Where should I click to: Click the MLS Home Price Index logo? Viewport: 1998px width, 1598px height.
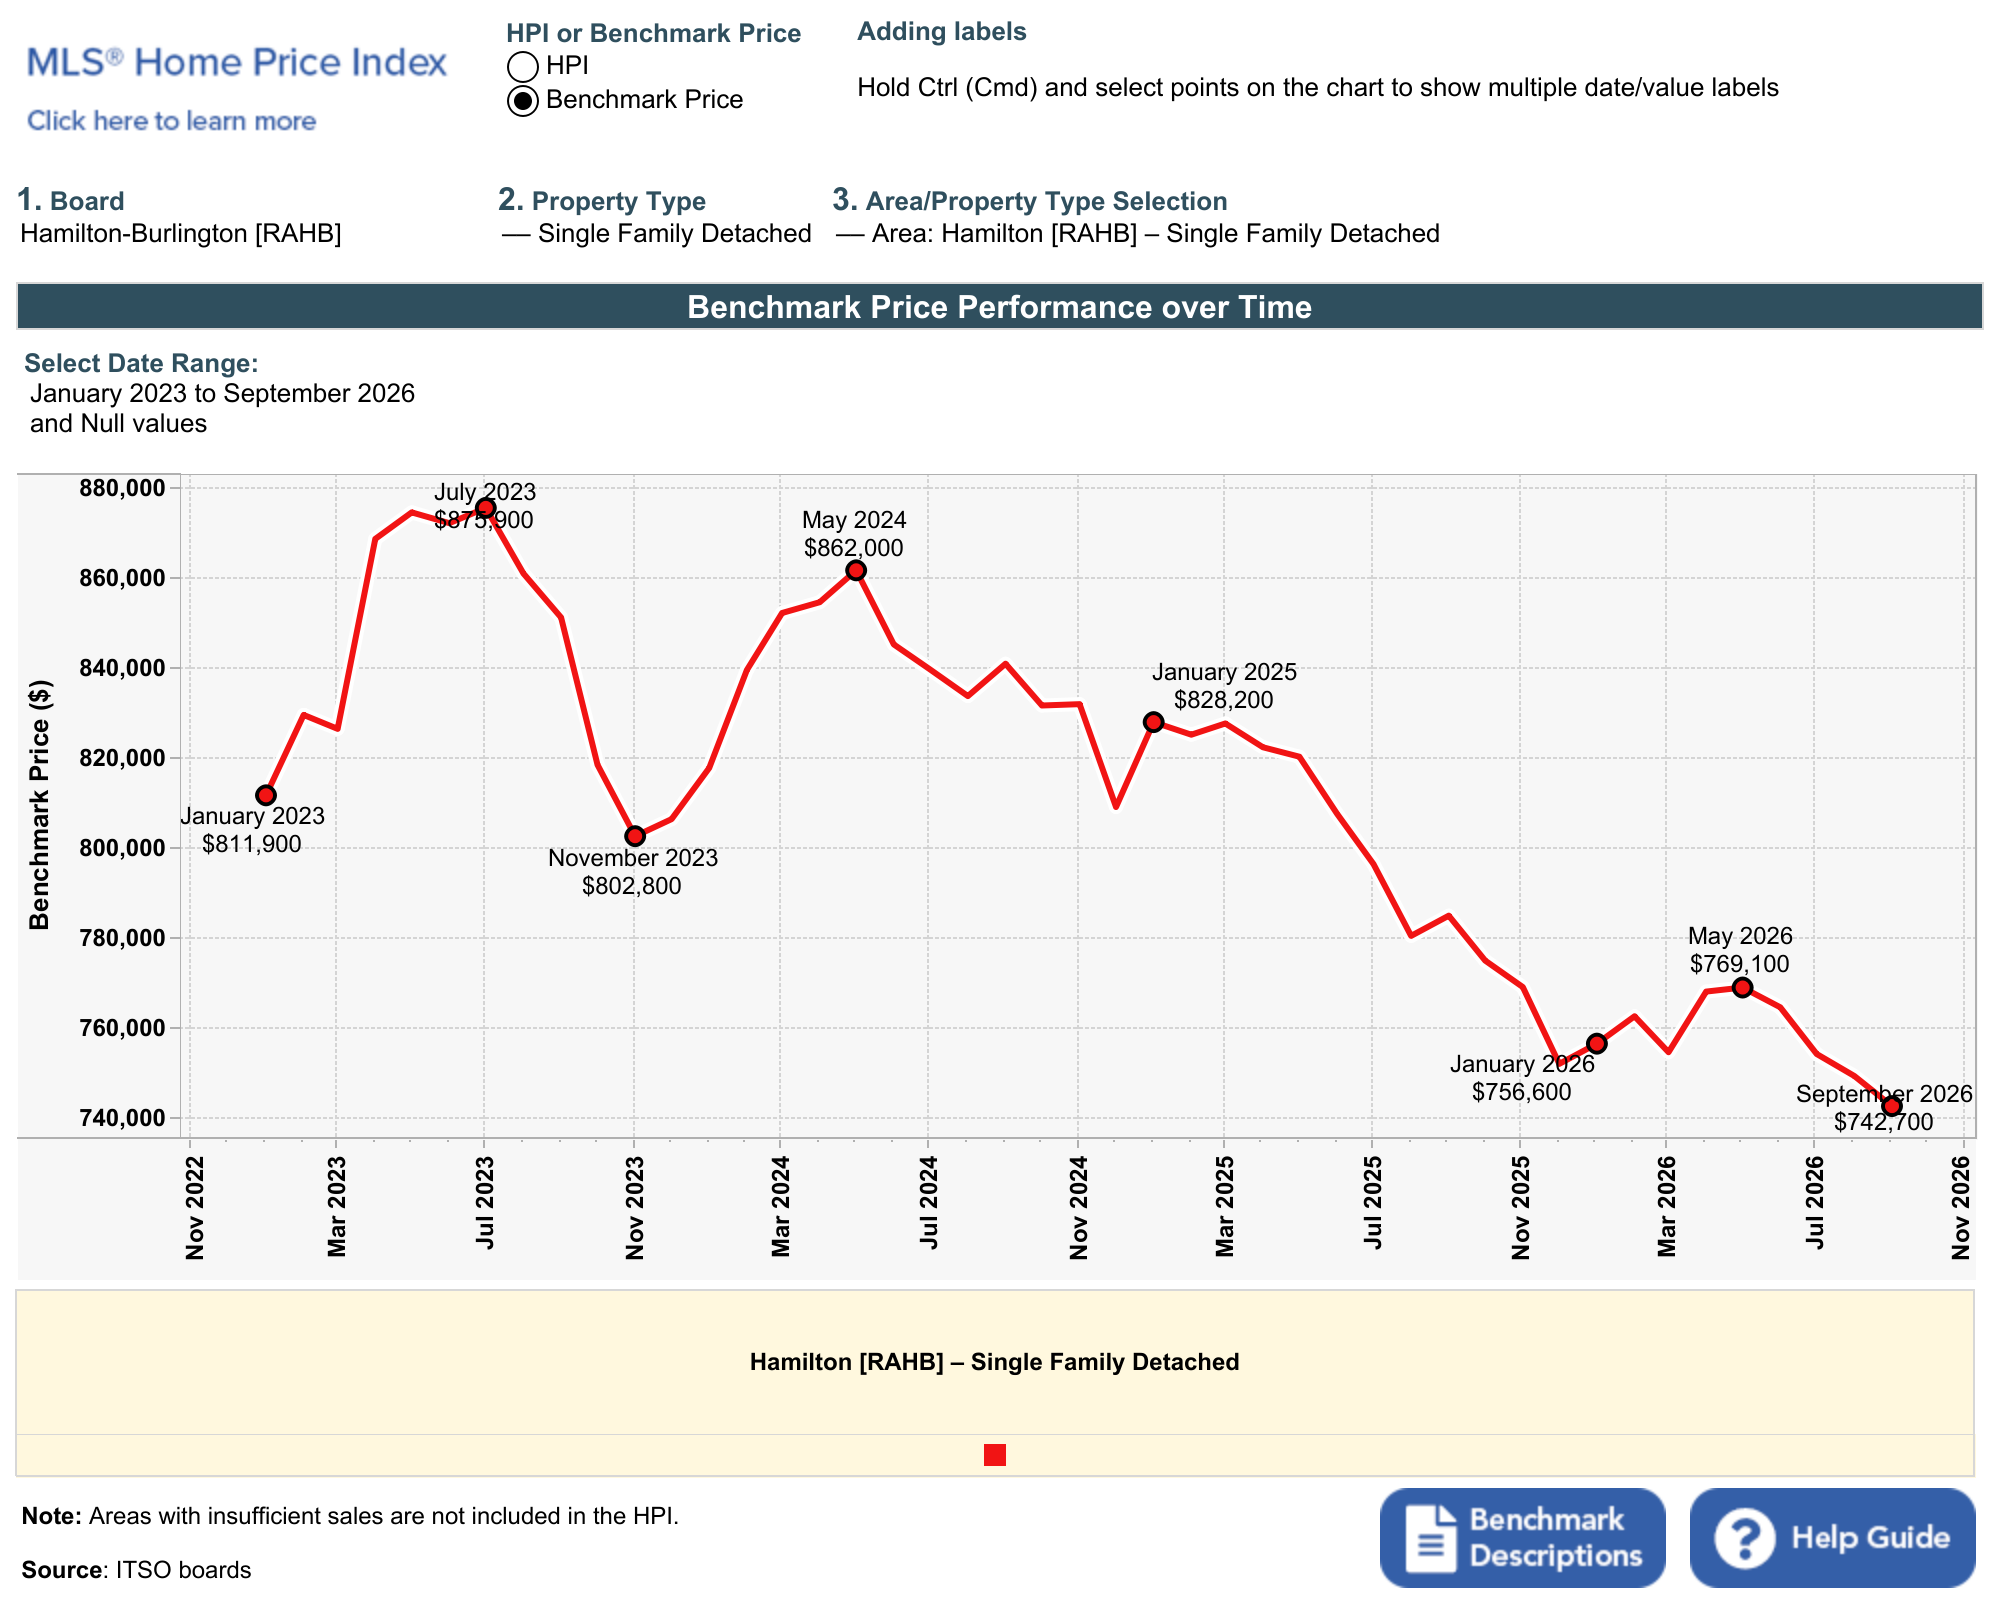tap(236, 62)
